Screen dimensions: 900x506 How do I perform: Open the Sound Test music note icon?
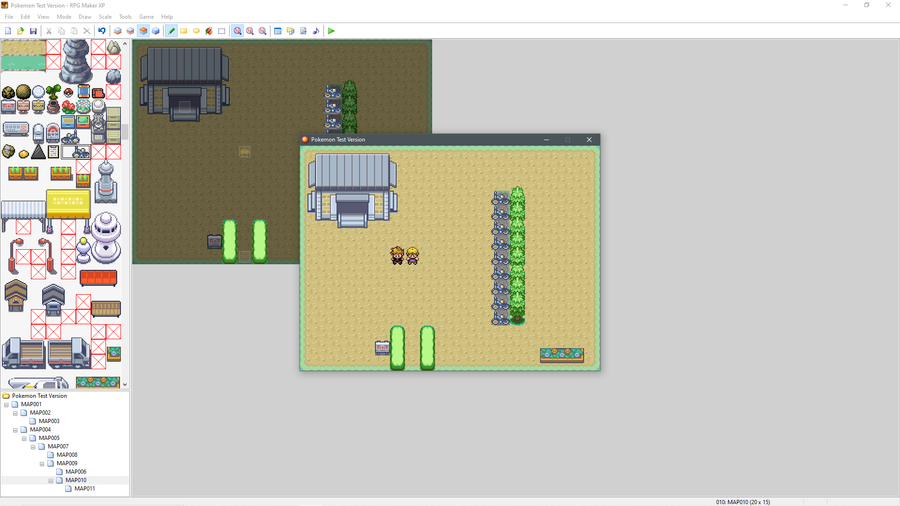tap(316, 31)
